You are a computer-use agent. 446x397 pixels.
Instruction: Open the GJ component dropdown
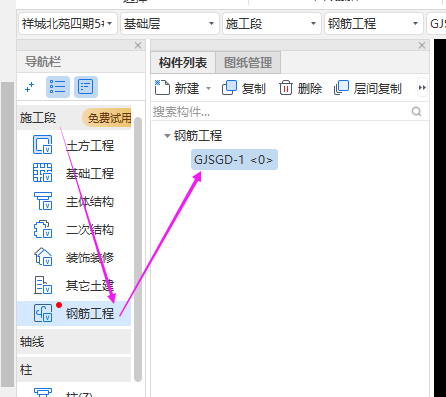pyautogui.click(x=436, y=24)
